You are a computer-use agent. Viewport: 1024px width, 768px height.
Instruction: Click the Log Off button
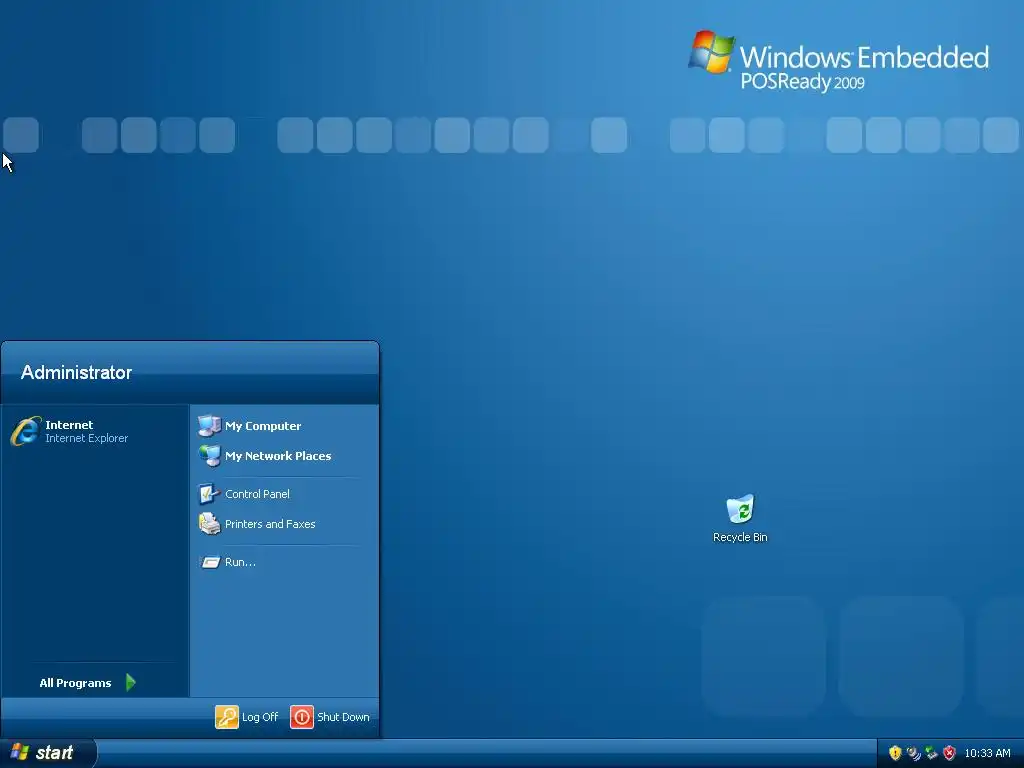click(247, 716)
